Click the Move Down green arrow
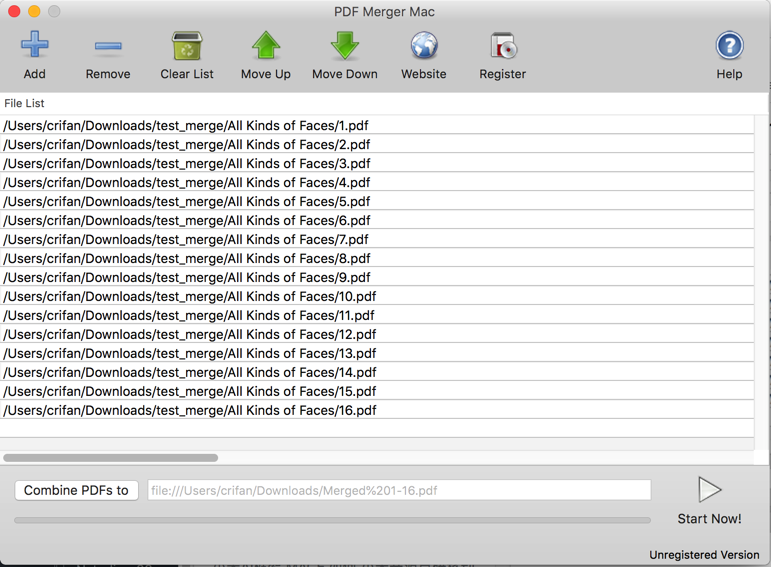This screenshot has width=771, height=567. coord(345,45)
